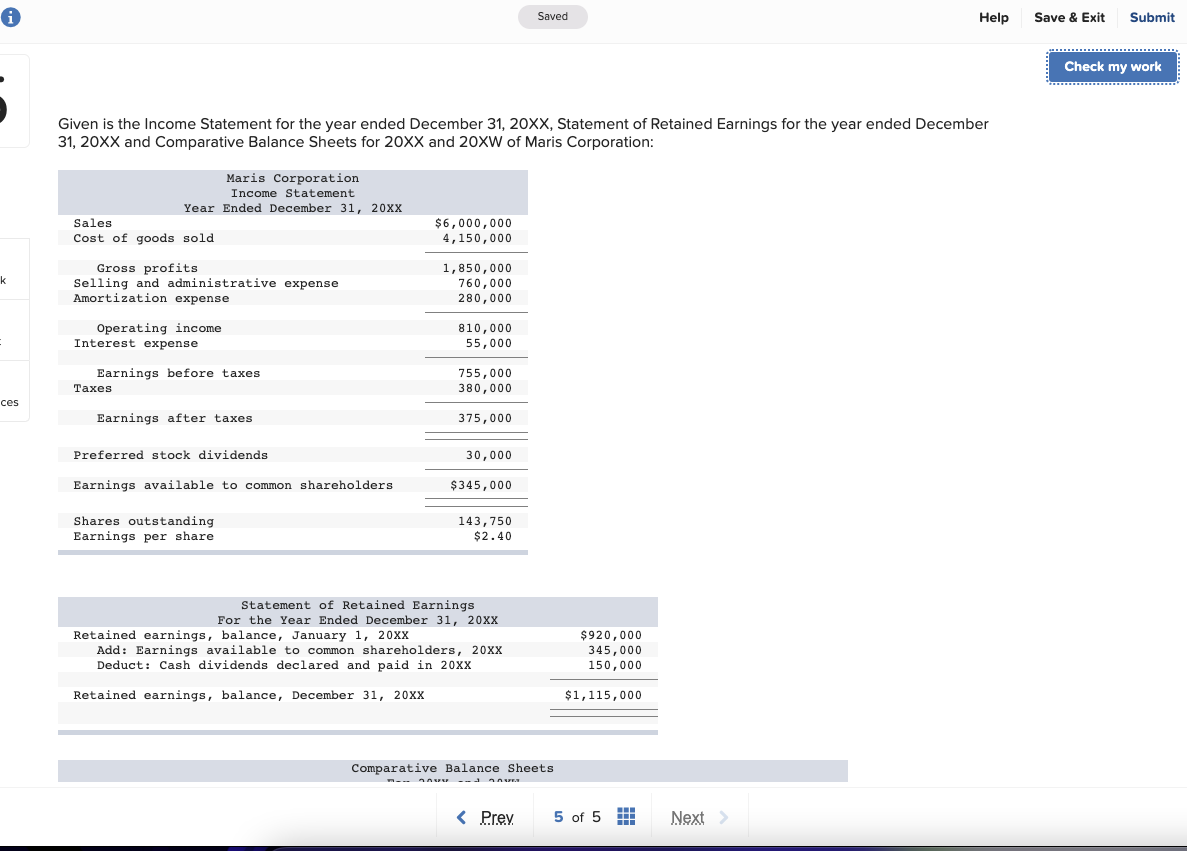Select the current question number 5
This screenshot has width=1187, height=851.
point(557,817)
